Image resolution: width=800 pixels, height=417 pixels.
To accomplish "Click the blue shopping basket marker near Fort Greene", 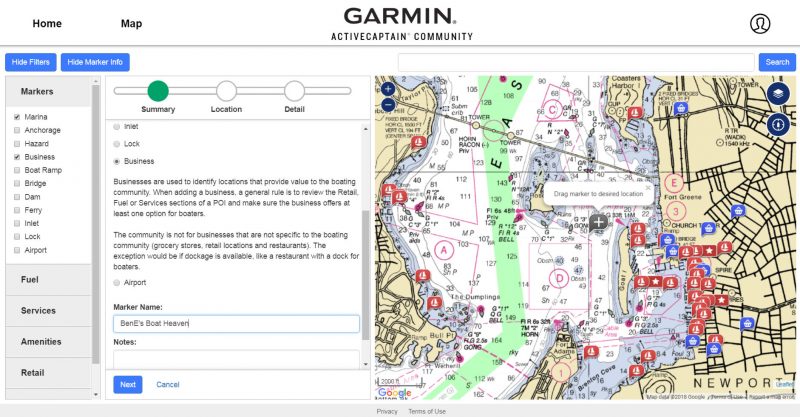I will tap(737, 211).
